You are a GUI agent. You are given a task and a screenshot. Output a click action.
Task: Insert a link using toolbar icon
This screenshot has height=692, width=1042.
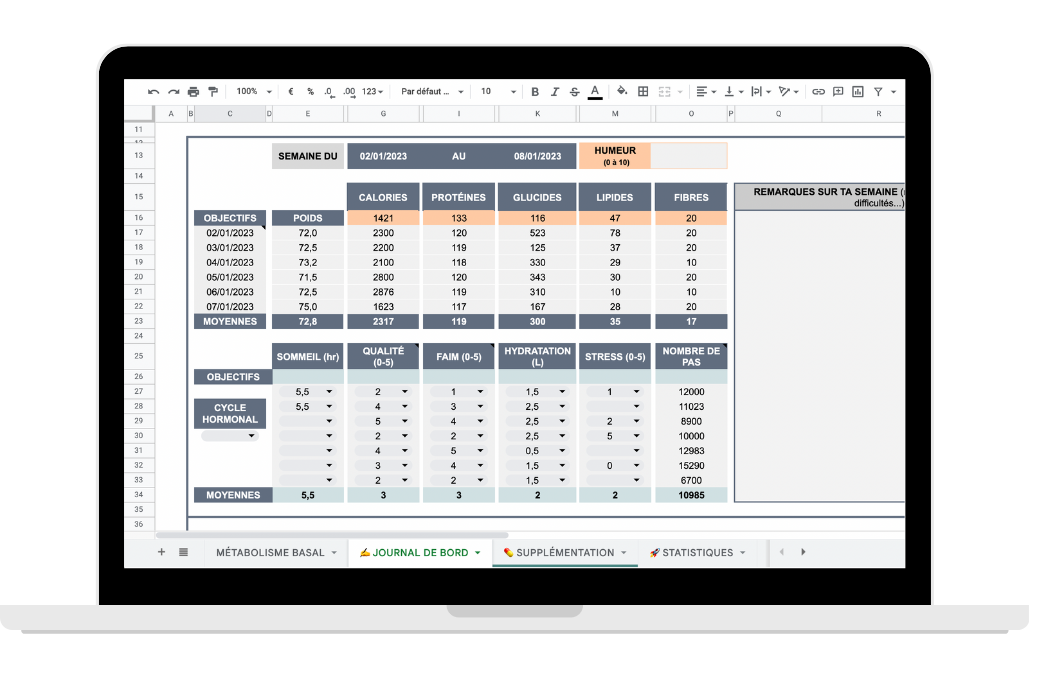pos(818,91)
